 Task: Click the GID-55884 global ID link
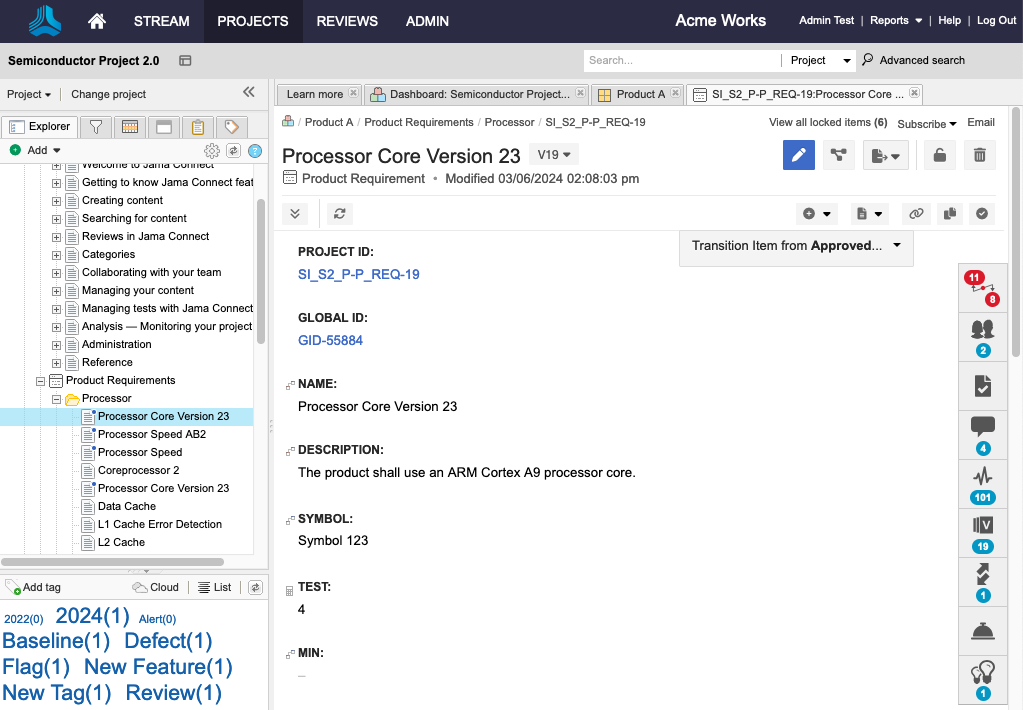[330, 340]
